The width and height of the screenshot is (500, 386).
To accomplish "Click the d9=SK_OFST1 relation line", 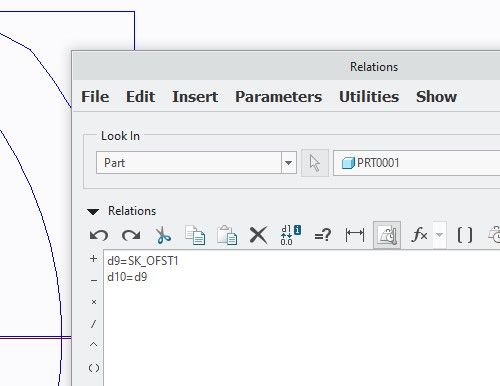I will pos(143,261).
